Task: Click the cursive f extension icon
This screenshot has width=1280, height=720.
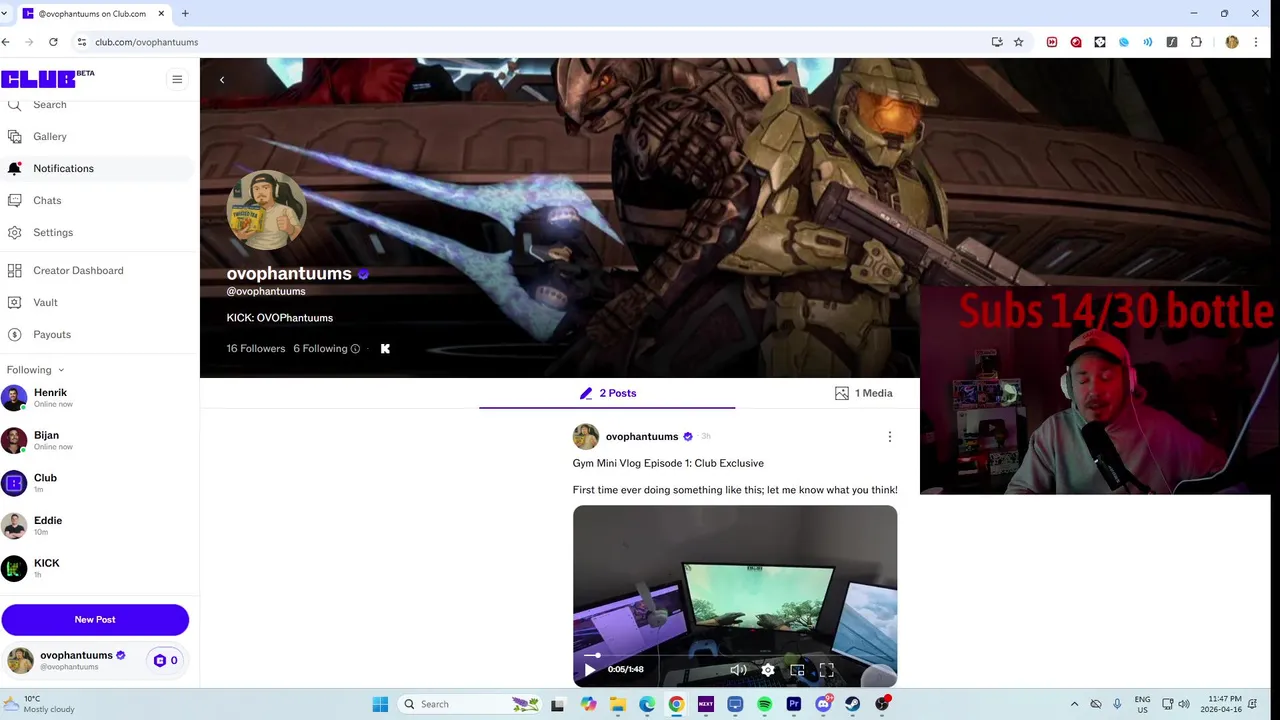Action: tap(1172, 42)
